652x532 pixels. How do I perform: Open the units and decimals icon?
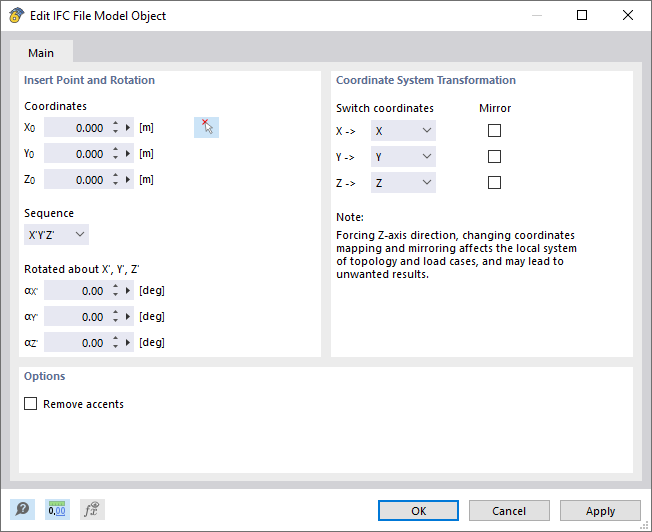pos(56,510)
